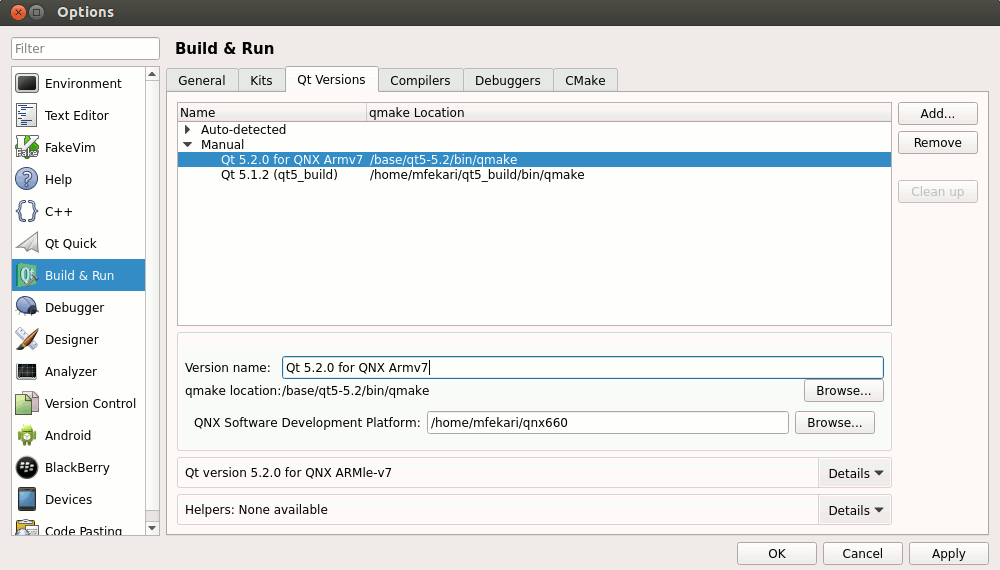
Task: Select the C++ braces icon
Action: [27, 211]
